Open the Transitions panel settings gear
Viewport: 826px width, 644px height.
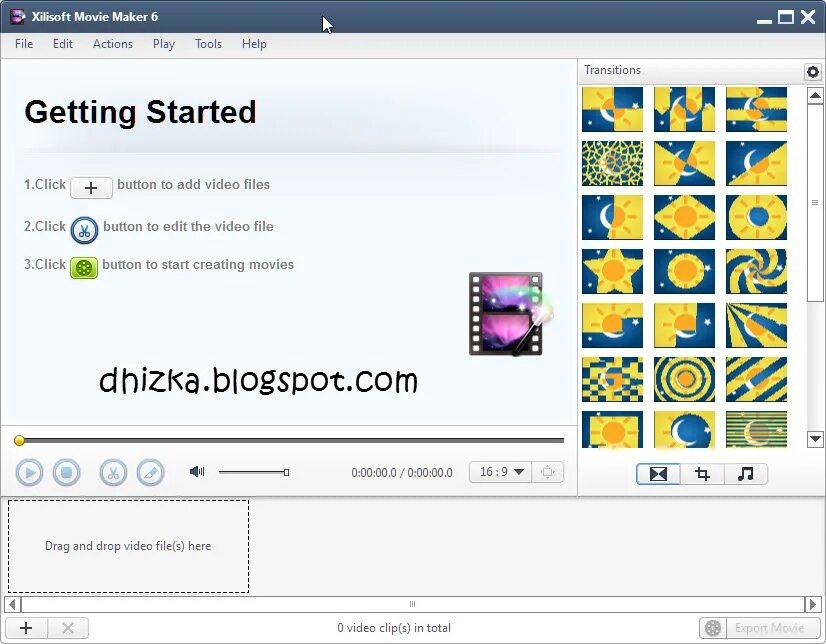(813, 72)
